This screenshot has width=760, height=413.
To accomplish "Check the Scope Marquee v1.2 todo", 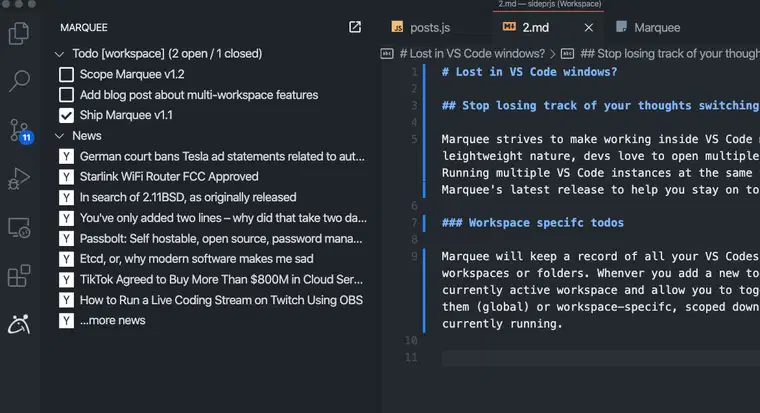I will click(x=66, y=74).
